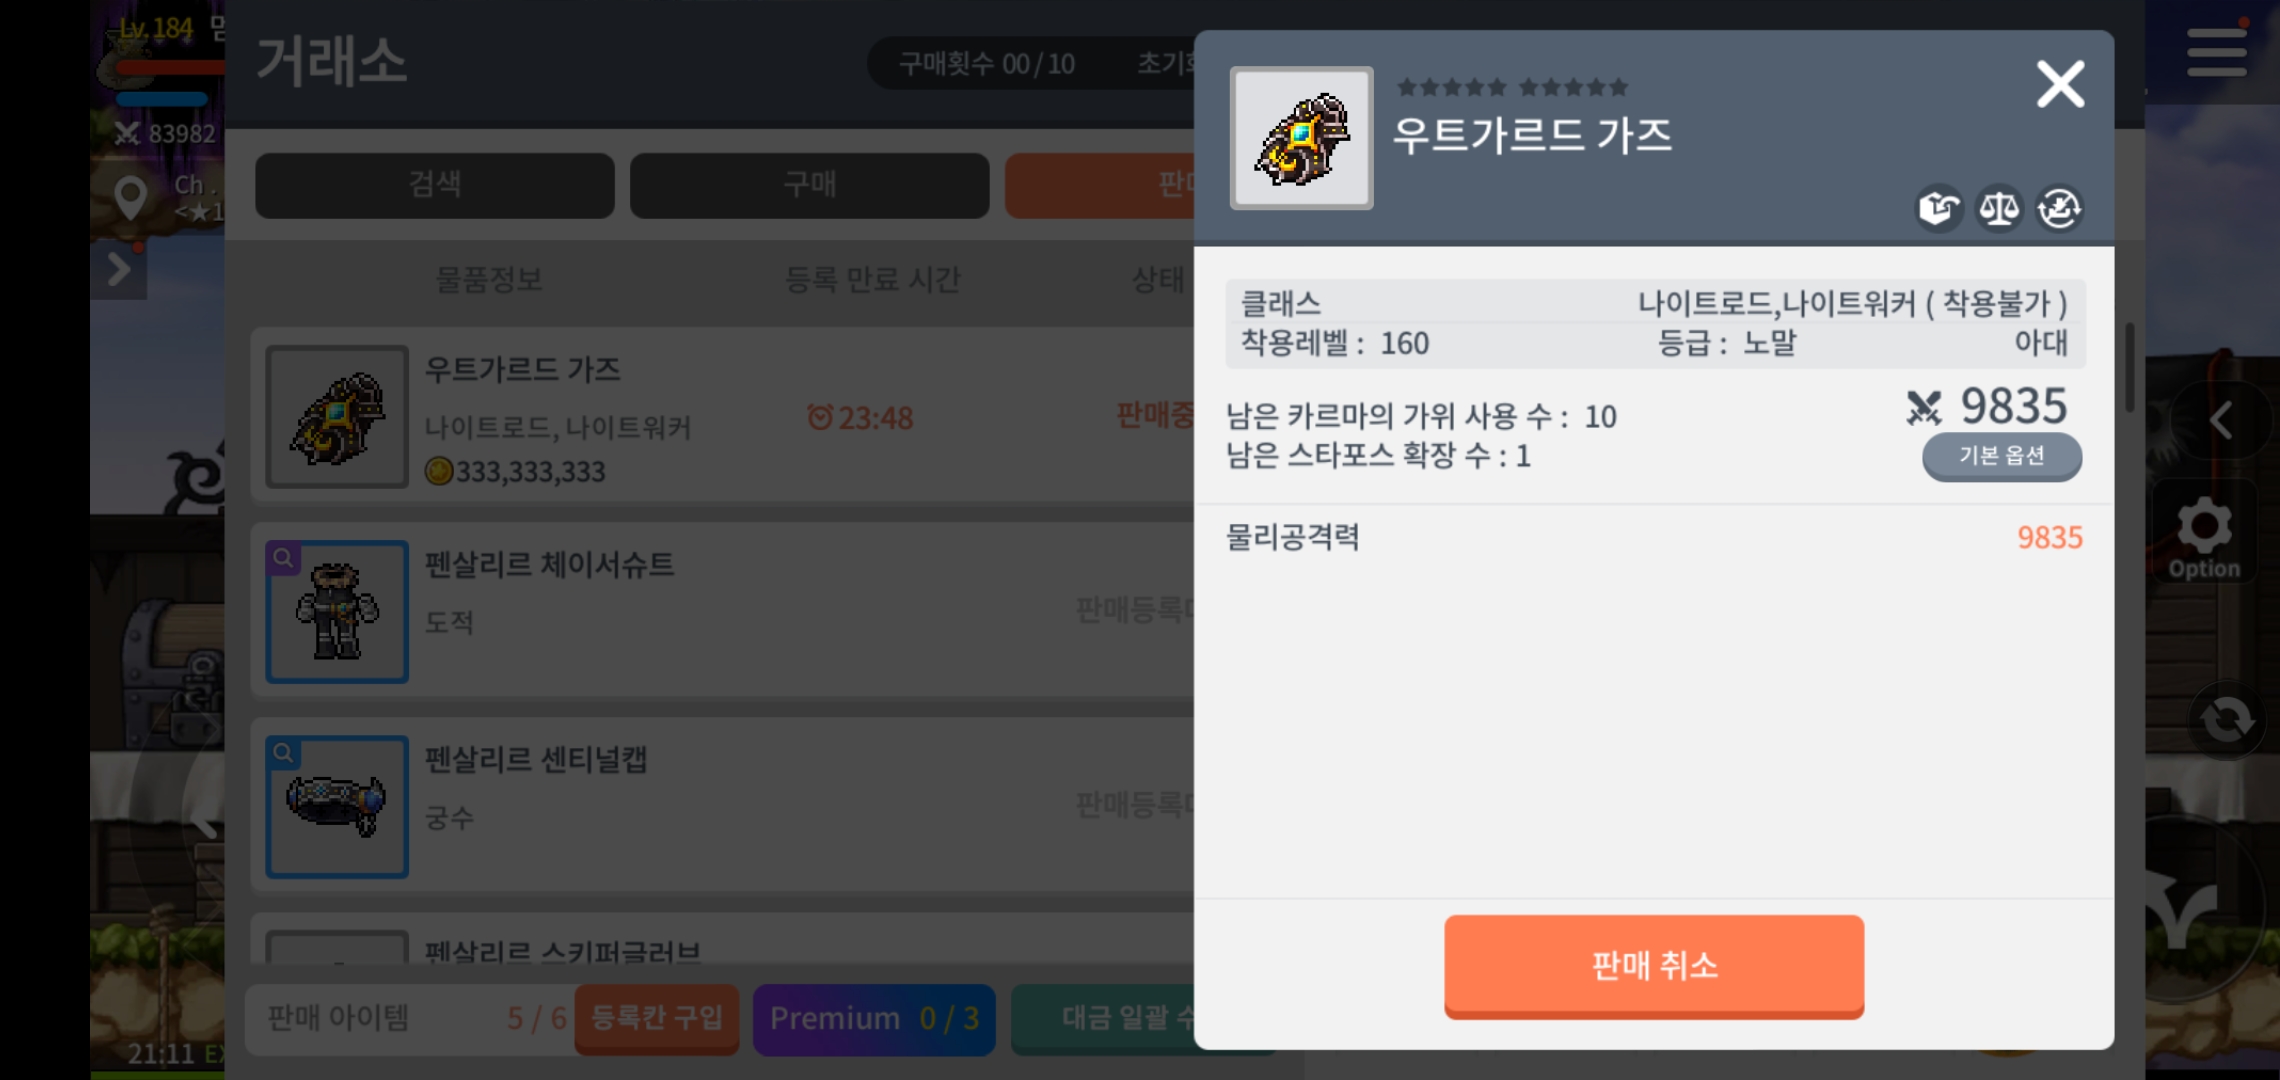Open the item share icon in popup header
This screenshot has height=1080, width=2280.
pos(1939,208)
